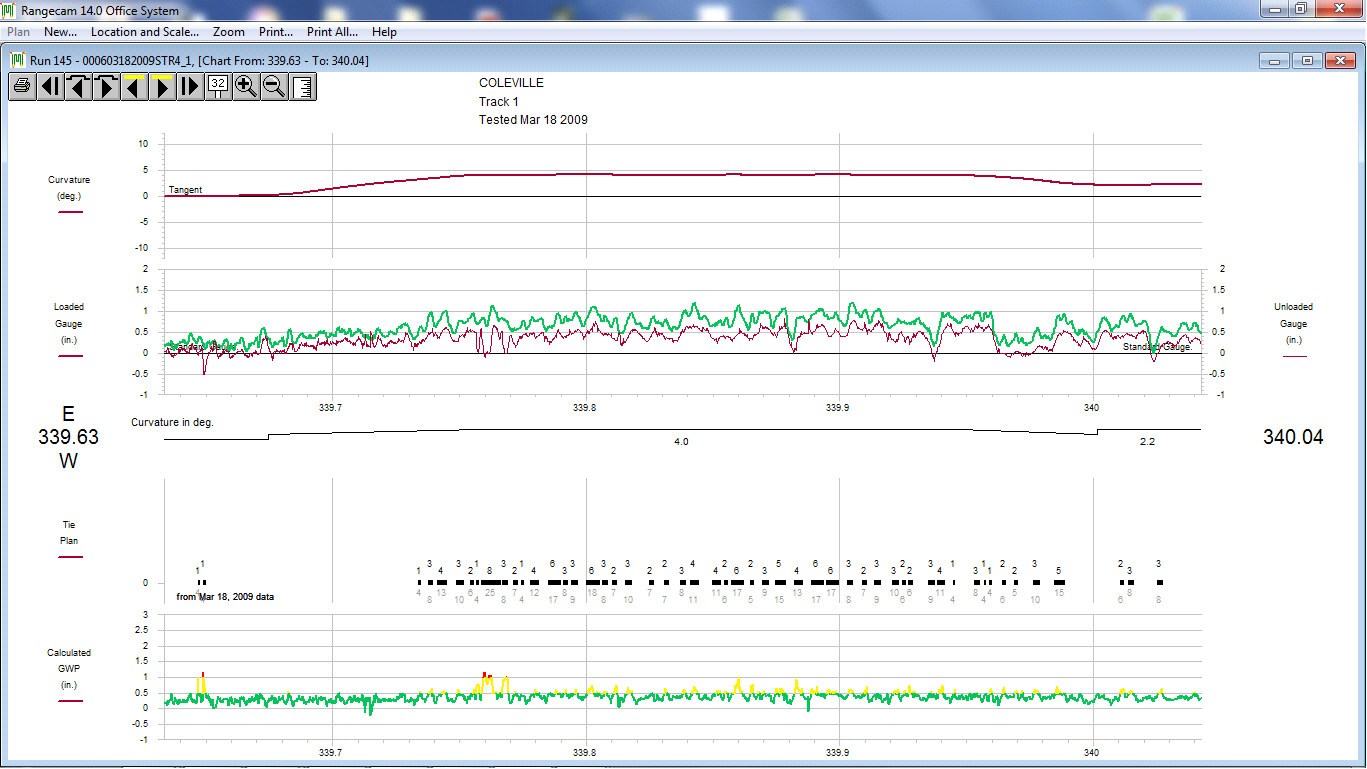
Task: Jump to the last chart page
Action: [190, 87]
